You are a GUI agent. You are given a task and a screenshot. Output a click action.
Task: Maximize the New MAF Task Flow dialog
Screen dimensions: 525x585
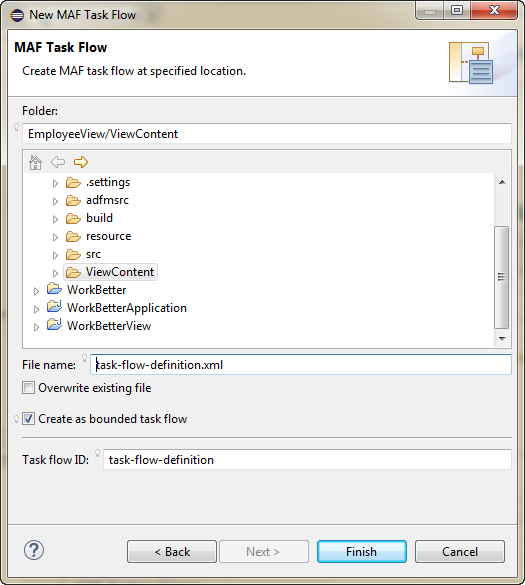click(x=457, y=10)
